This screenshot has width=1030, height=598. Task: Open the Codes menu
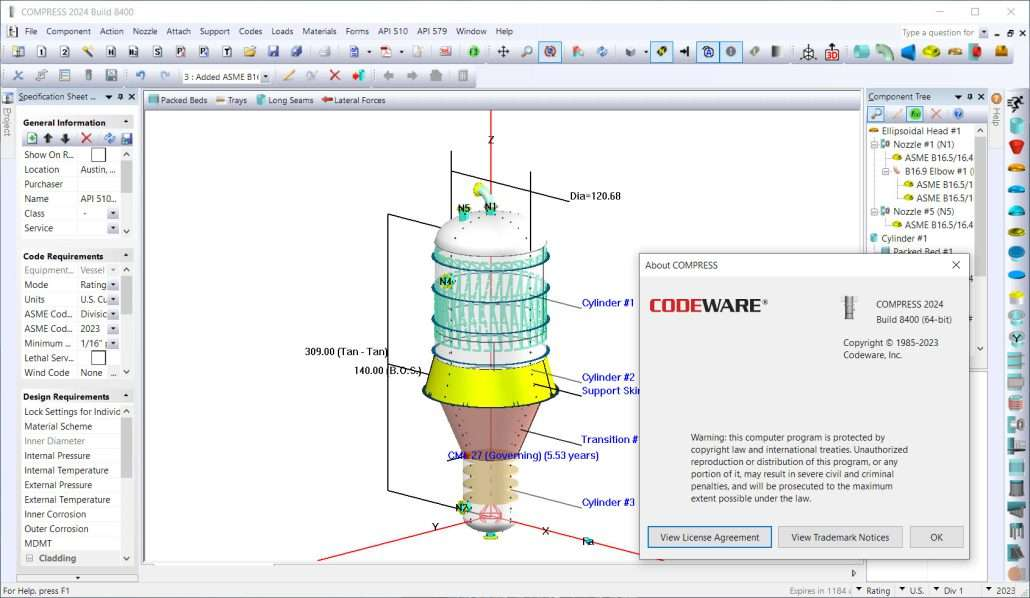point(250,31)
